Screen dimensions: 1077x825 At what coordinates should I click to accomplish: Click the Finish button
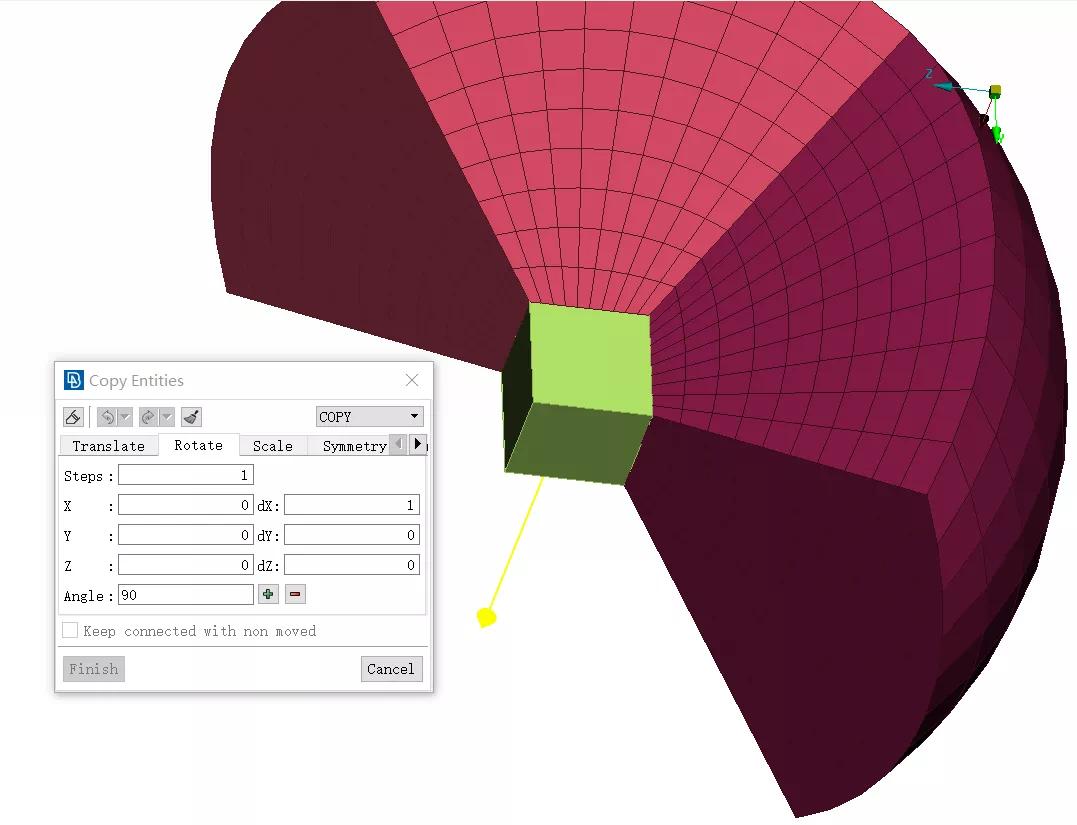point(93,669)
